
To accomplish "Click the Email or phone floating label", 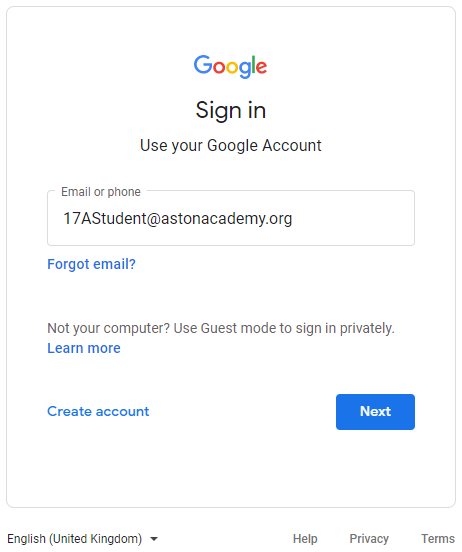I will tap(101, 192).
